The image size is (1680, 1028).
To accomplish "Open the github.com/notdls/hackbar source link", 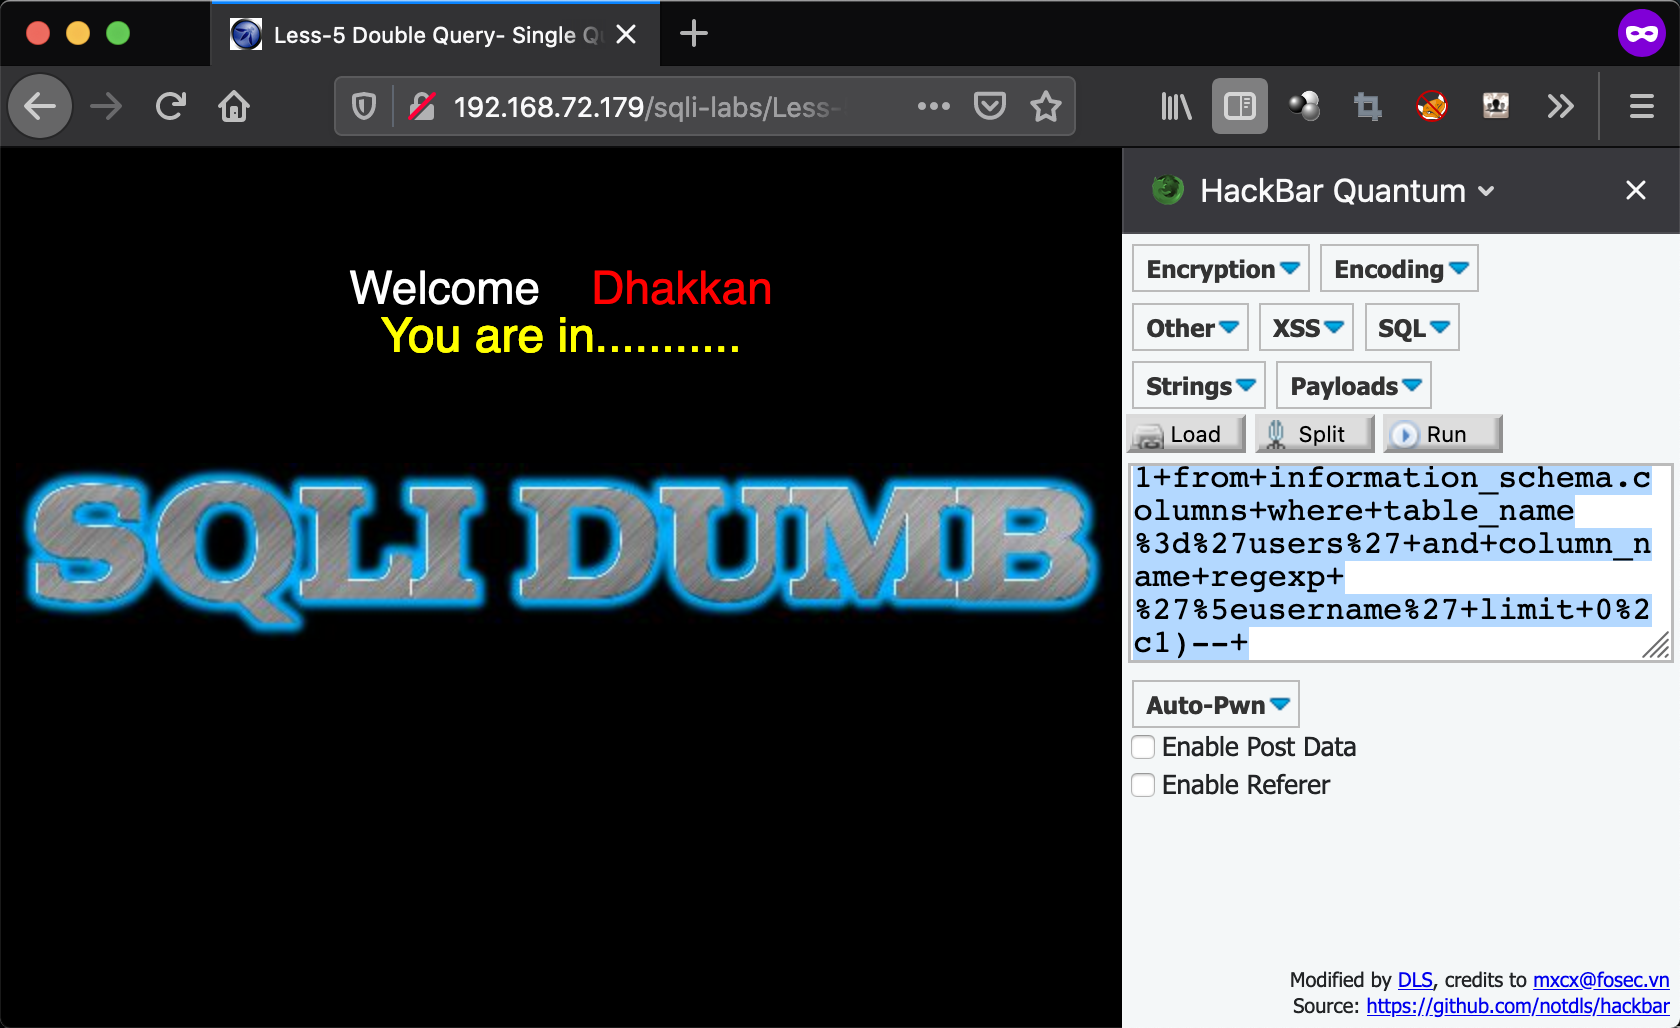I will tap(1517, 1006).
